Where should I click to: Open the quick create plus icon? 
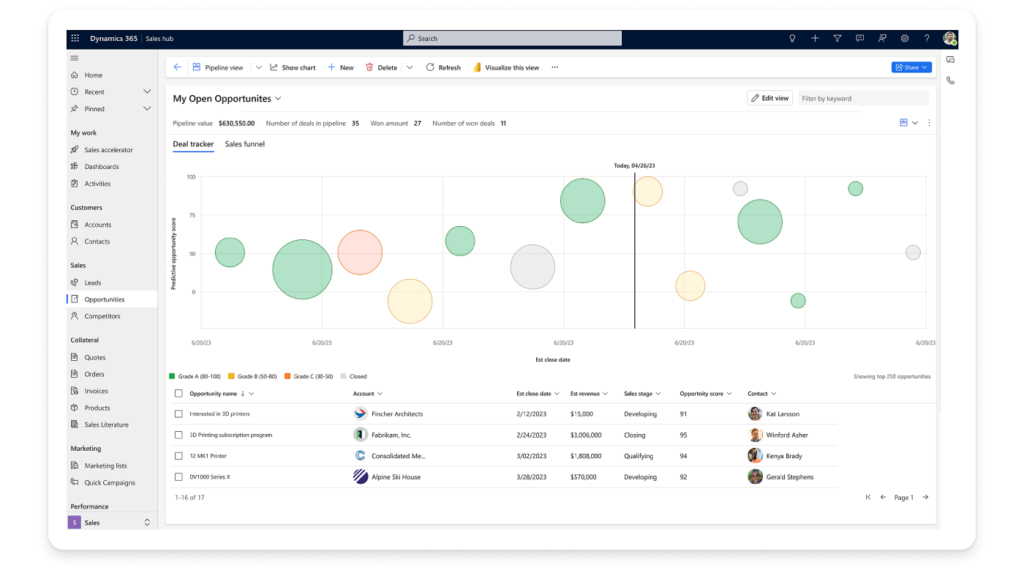pos(815,37)
